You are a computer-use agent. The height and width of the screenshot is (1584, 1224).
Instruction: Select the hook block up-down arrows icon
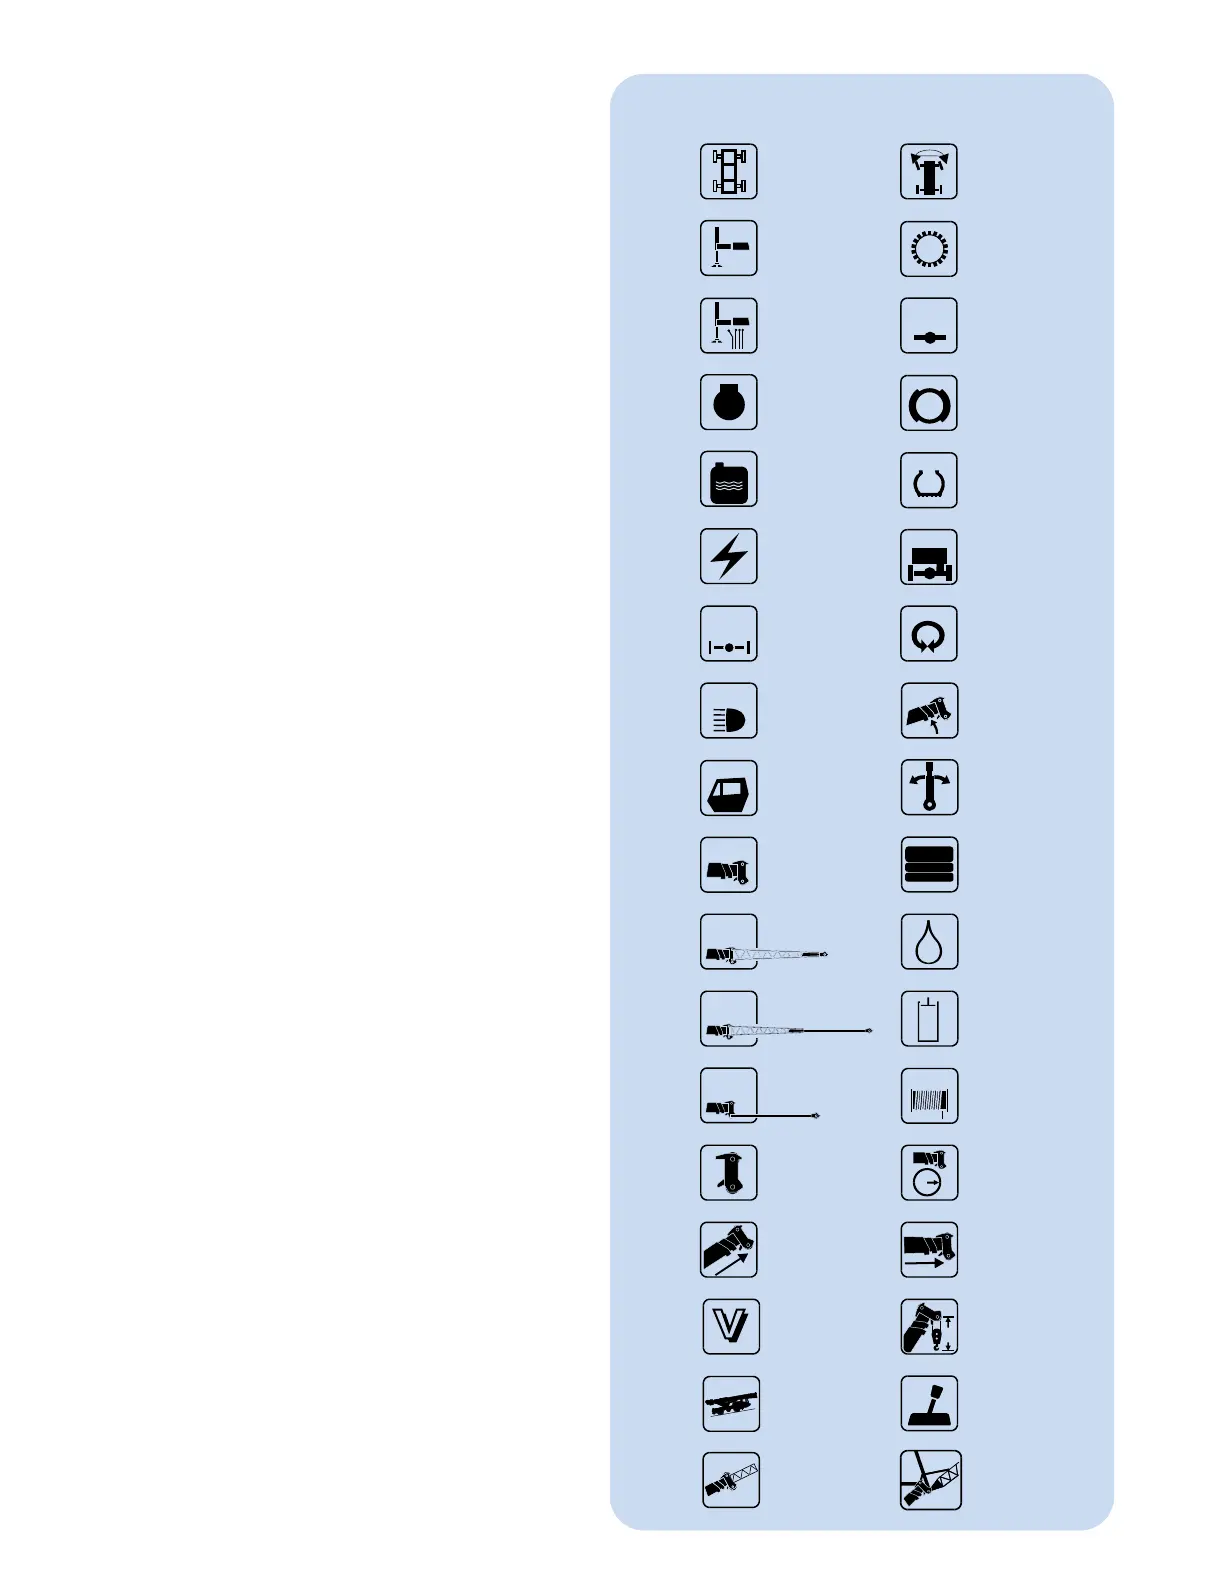click(x=929, y=1327)
